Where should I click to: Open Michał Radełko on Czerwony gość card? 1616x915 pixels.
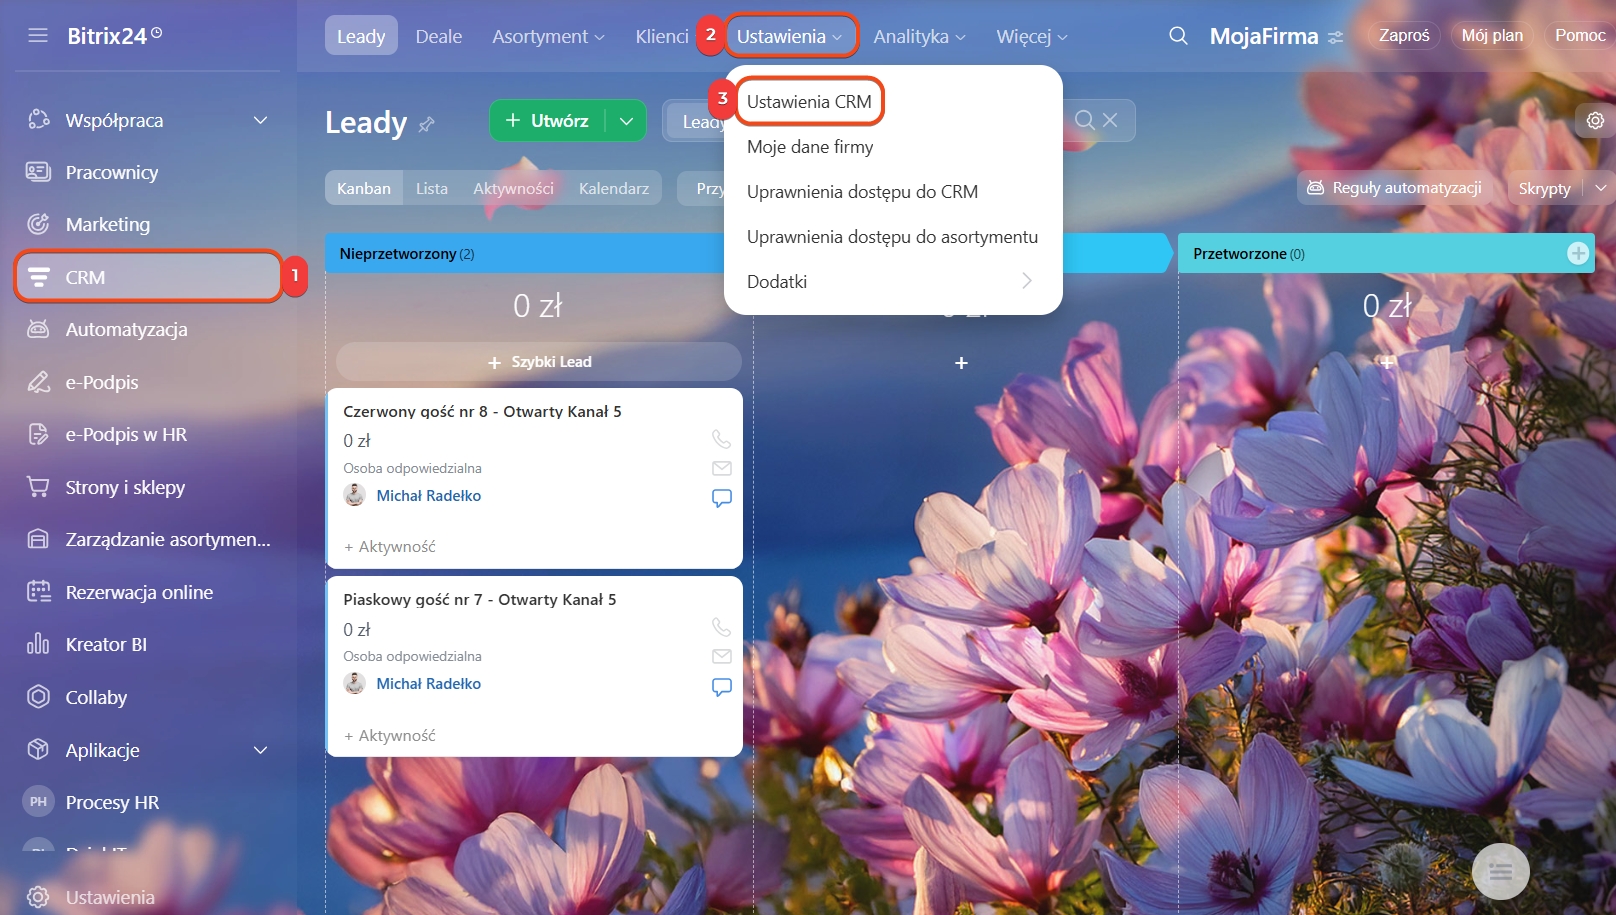[429, 495]
